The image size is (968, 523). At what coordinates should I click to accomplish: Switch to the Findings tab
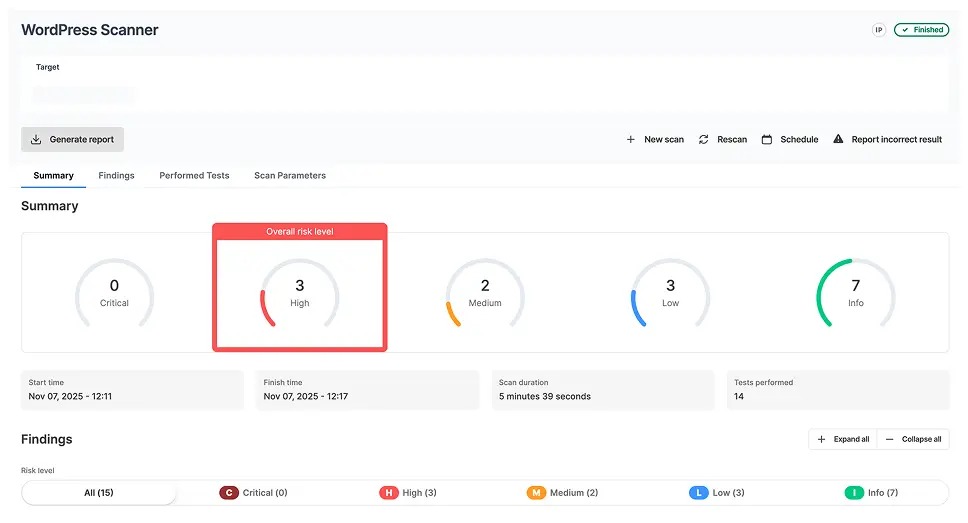[x=116, y=175]
